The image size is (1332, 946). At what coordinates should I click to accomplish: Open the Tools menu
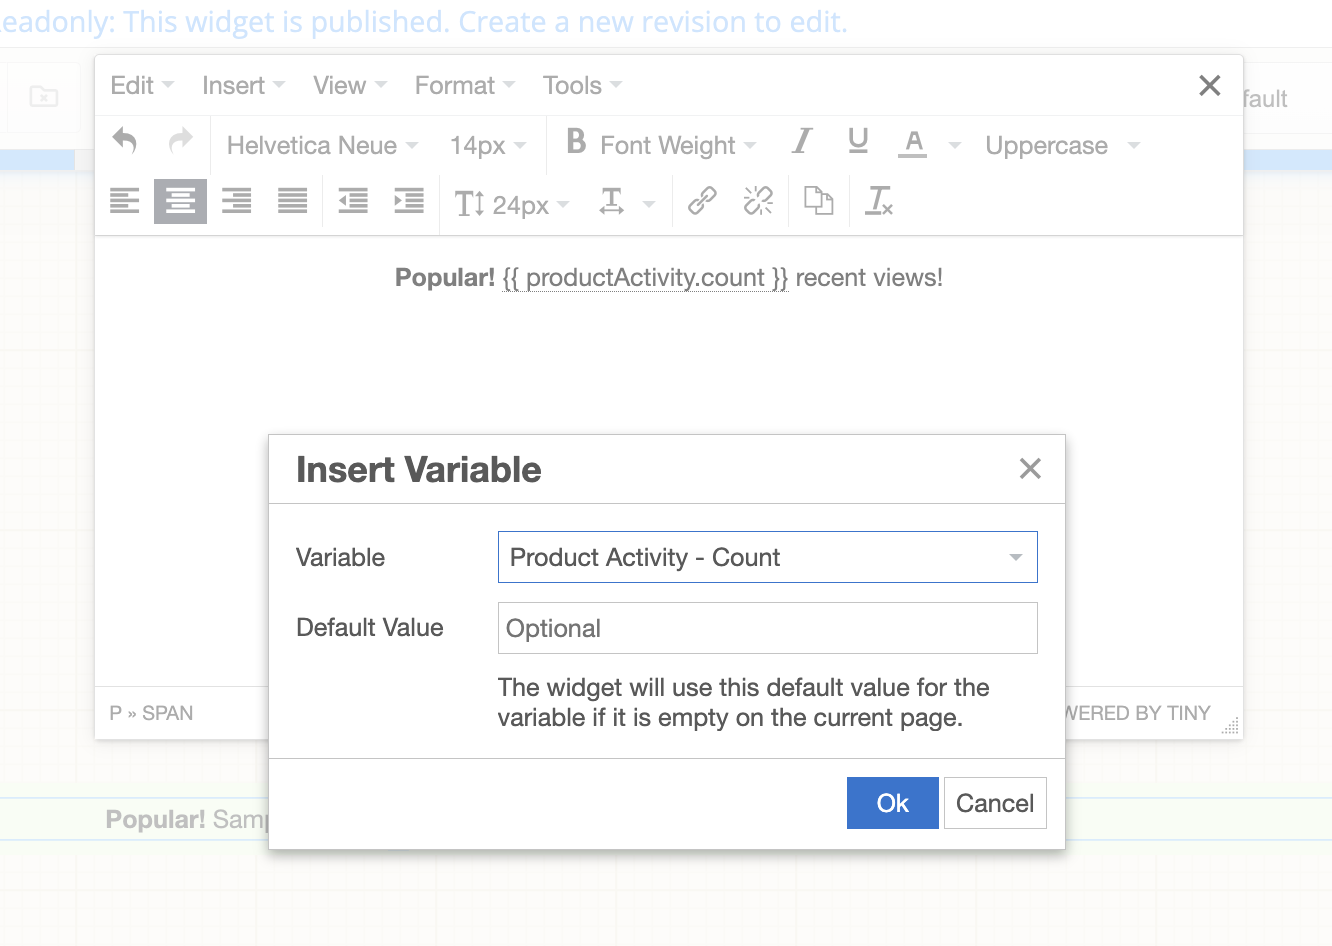pyautogui.click(x=572, y=85)
